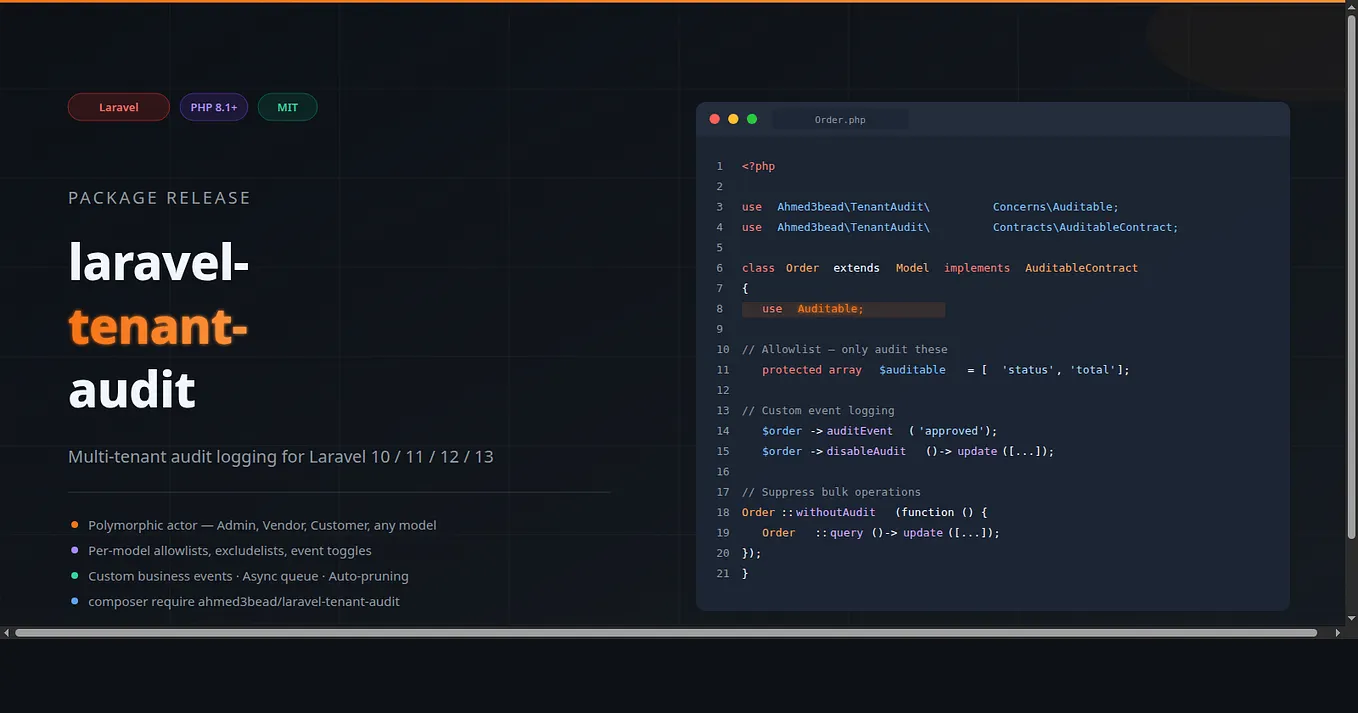Click the 'audit' title word
Image resolution: width=1358 pixels, height=713 pixels.
(x=132, y=389)
